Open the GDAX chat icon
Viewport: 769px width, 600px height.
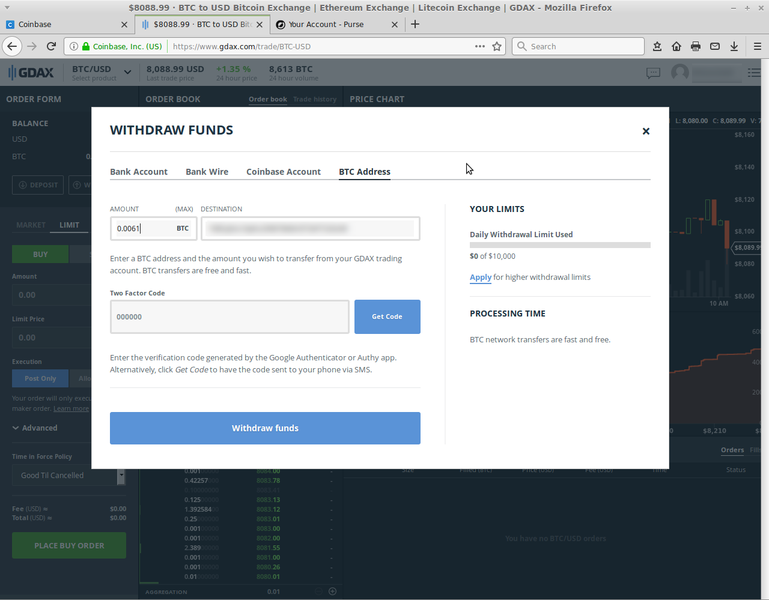[653, 73]
